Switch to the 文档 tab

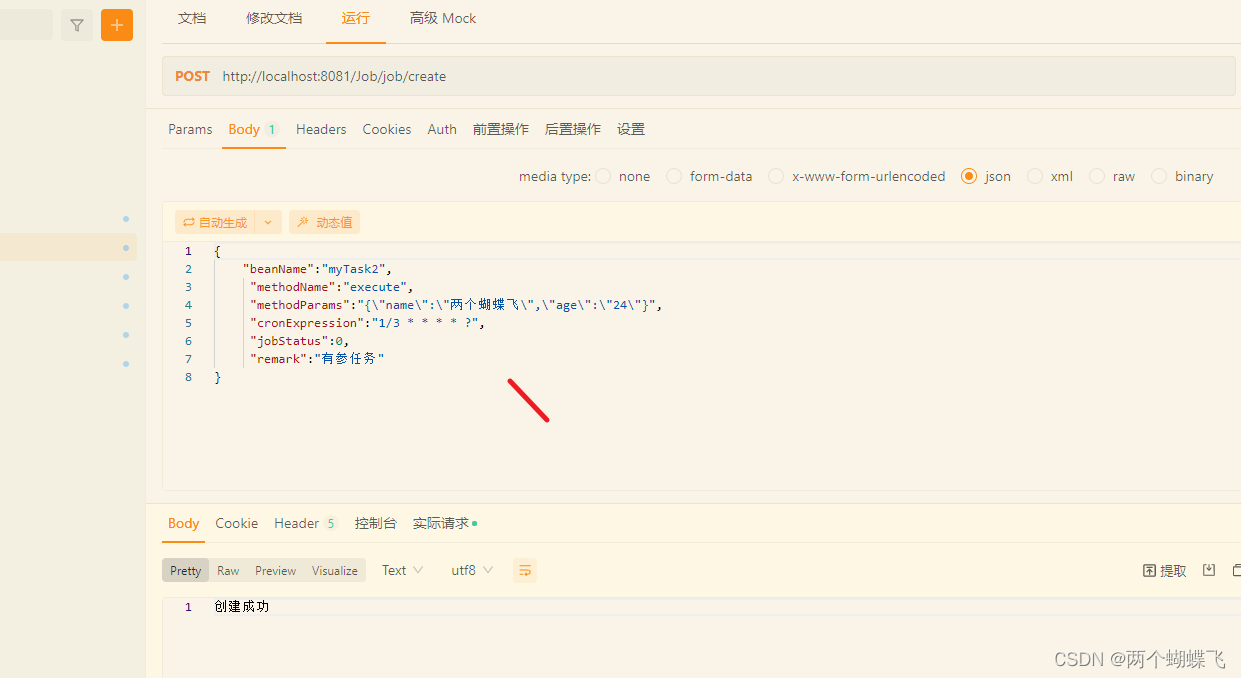(x=192, y=18)
